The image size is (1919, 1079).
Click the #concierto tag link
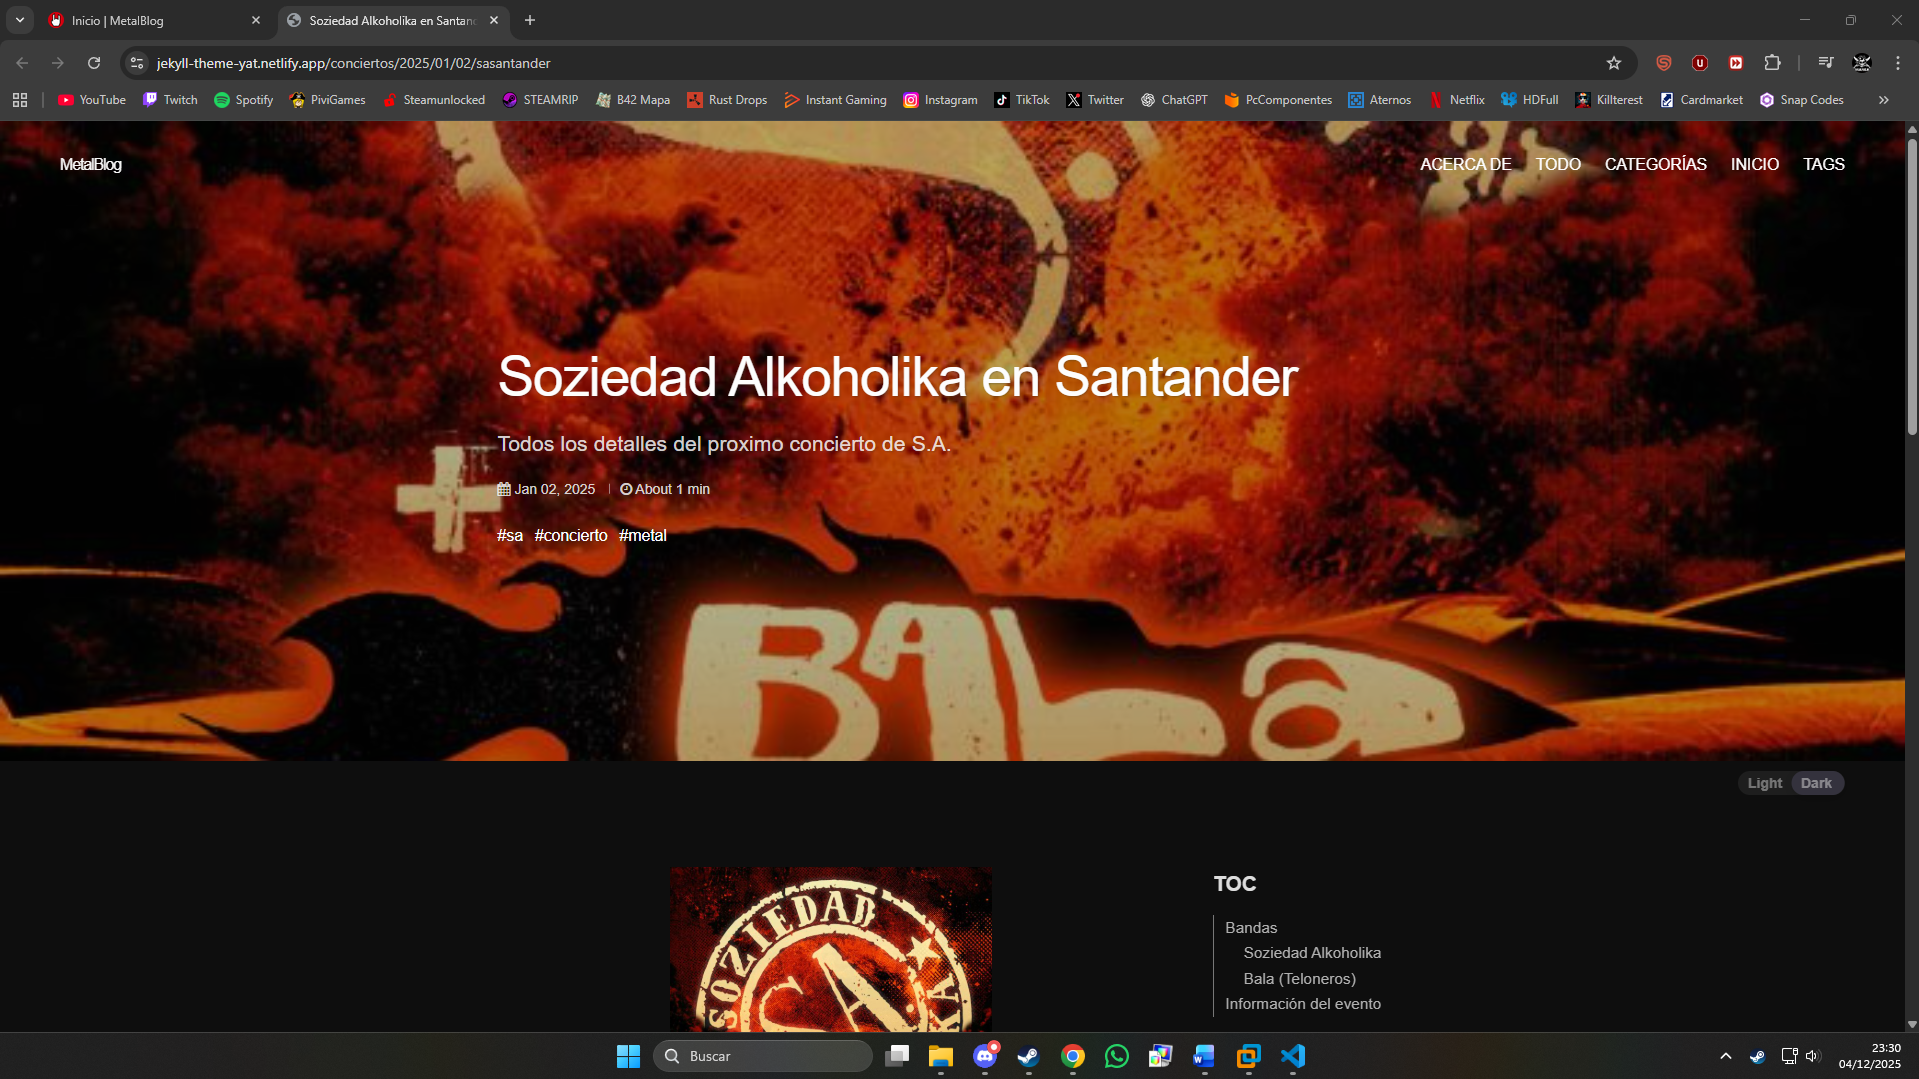coord(570,536)
